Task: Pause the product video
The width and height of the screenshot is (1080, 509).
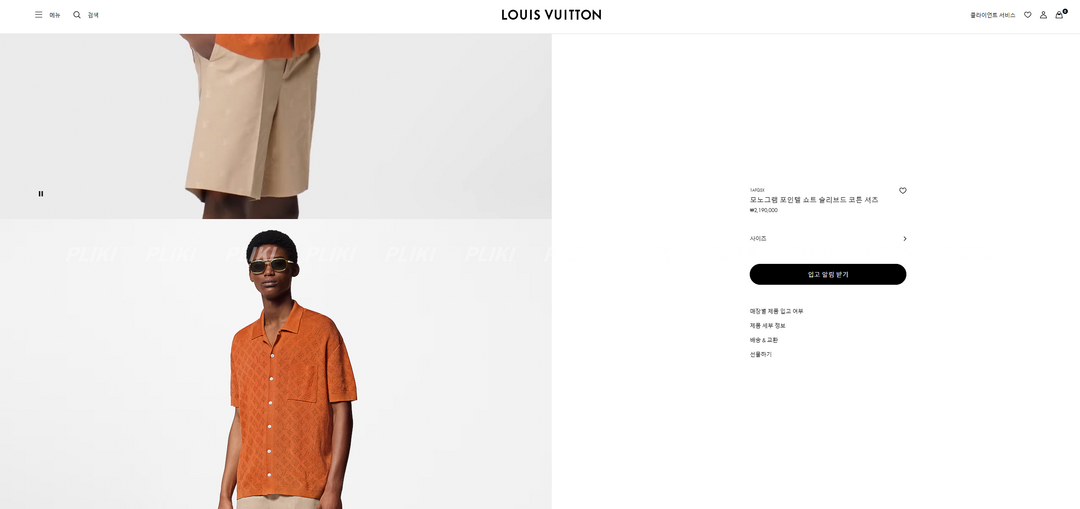Action: coord(41,194)
